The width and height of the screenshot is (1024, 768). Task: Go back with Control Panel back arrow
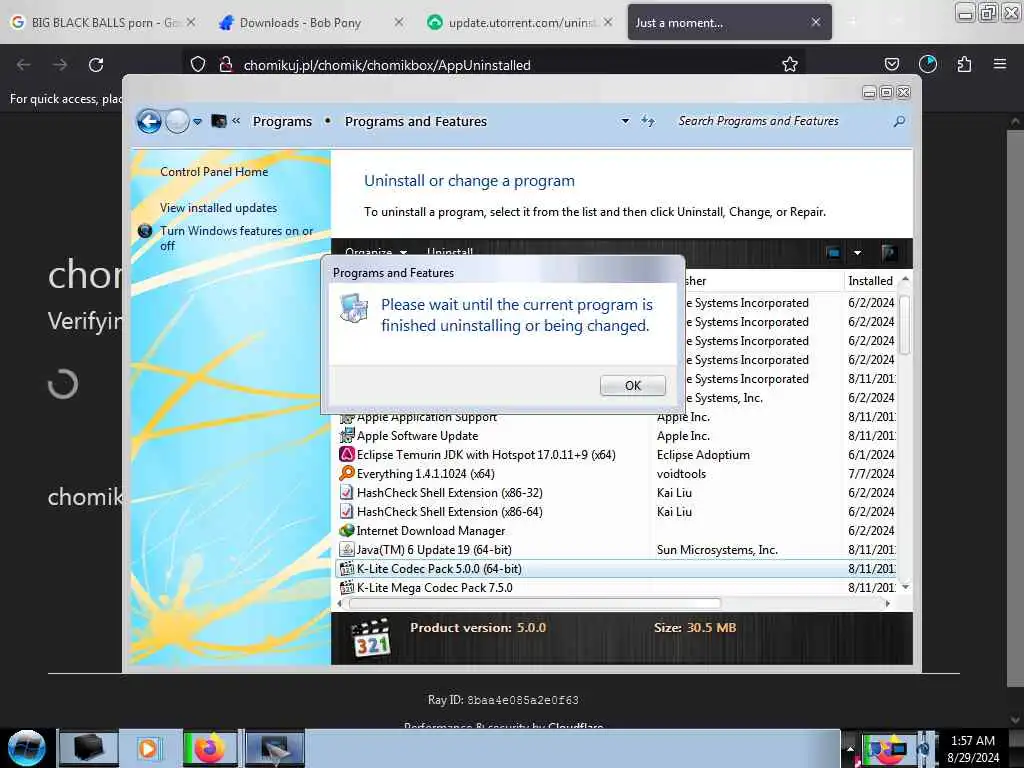(x=149, y=121)
